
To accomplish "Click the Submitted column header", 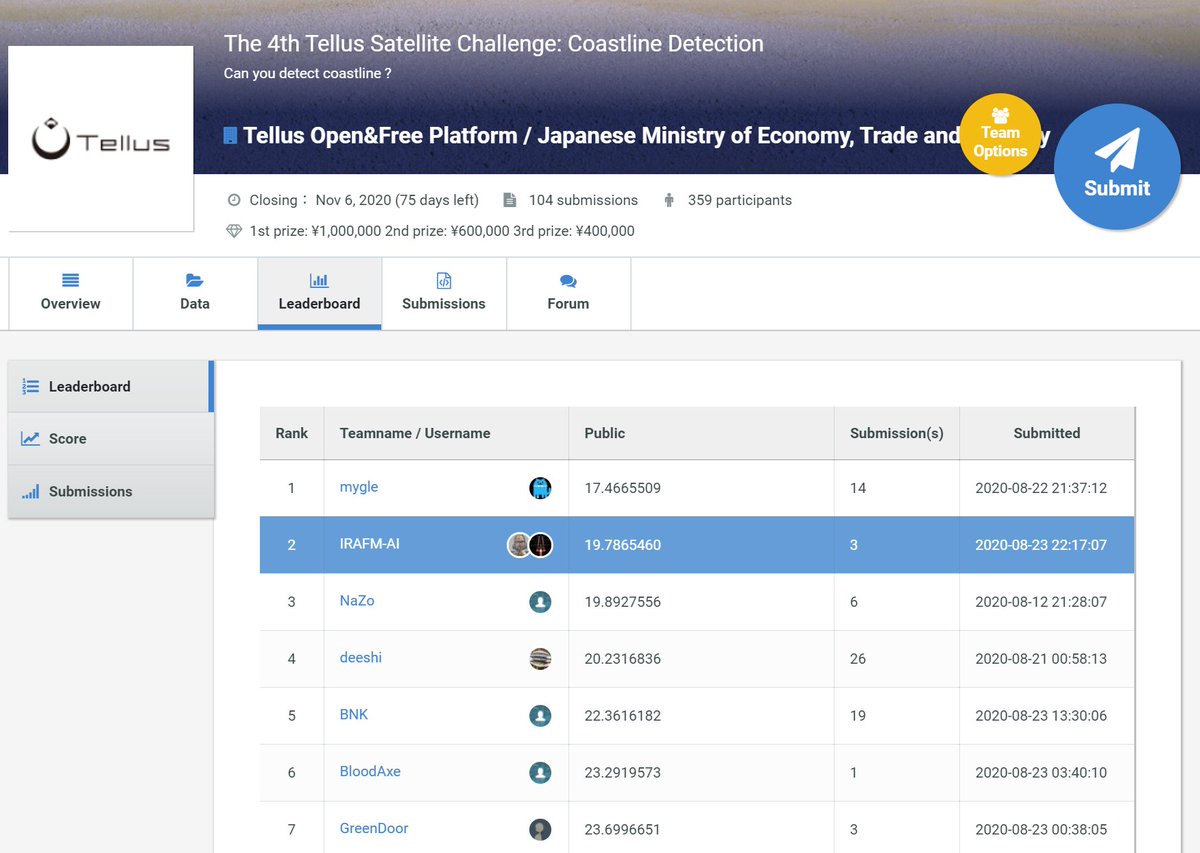I will (x=1047, y=433).
